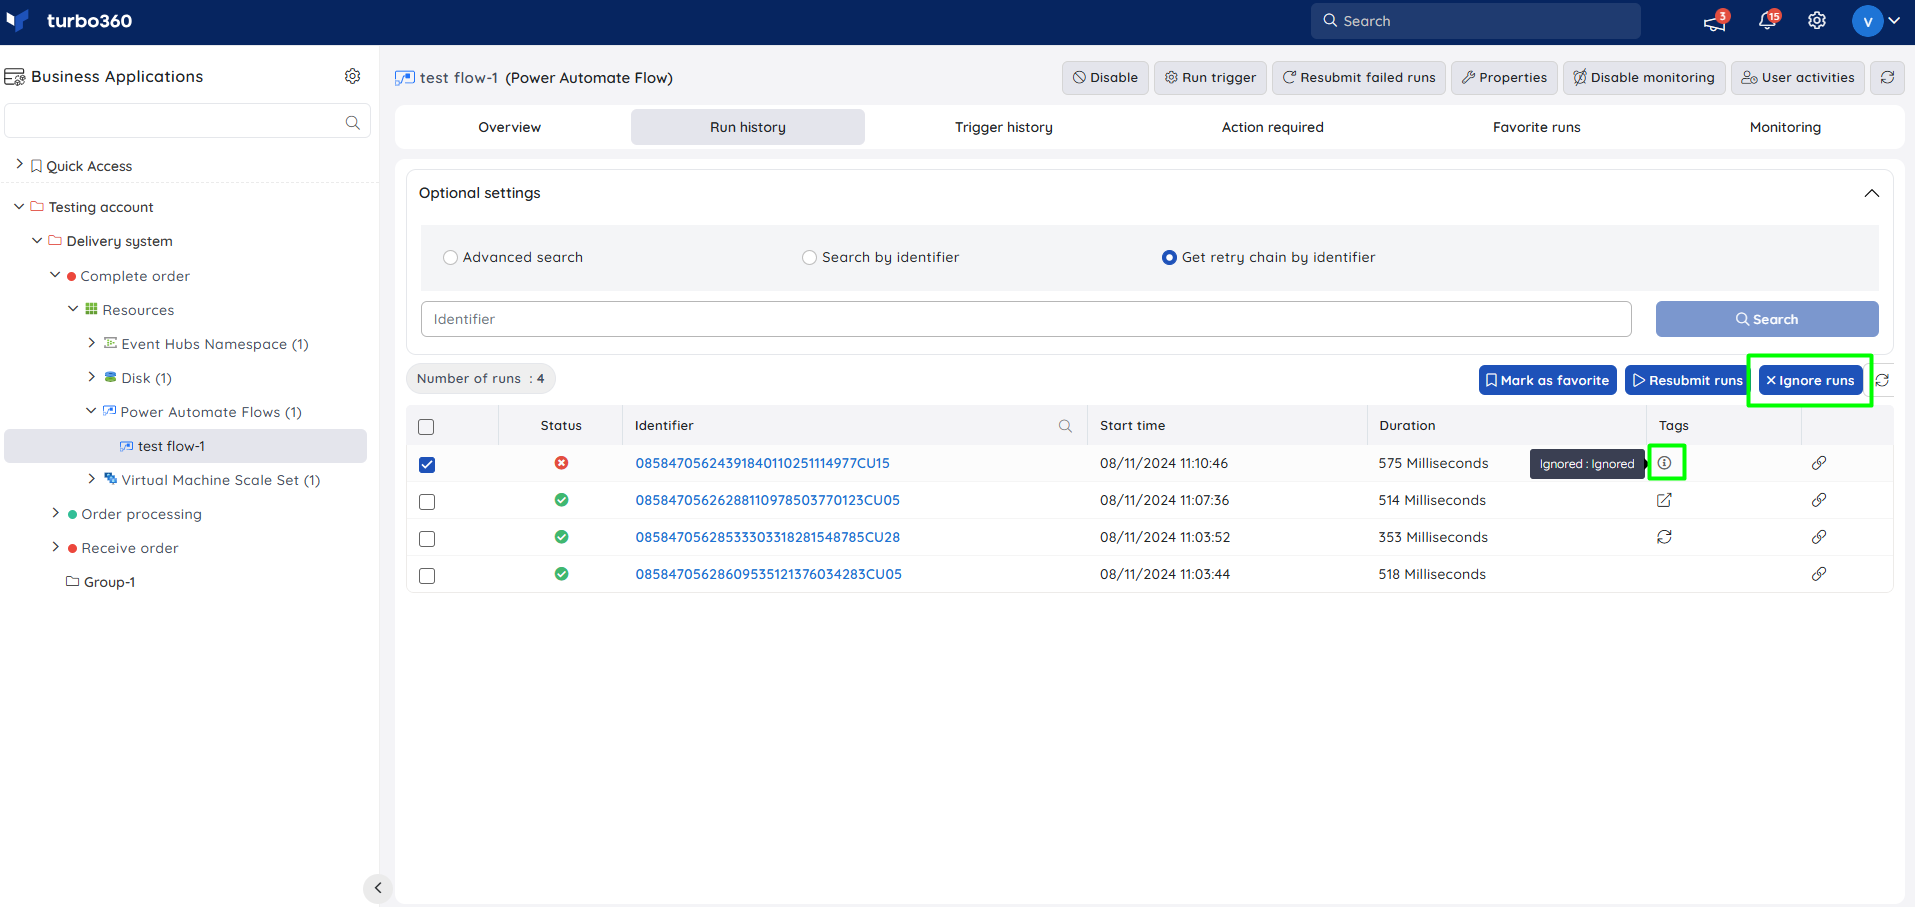1915x907 pixels.
Task: Expand Virtual Machine Scale Set (1)
Action: click(x=92, y=479)
